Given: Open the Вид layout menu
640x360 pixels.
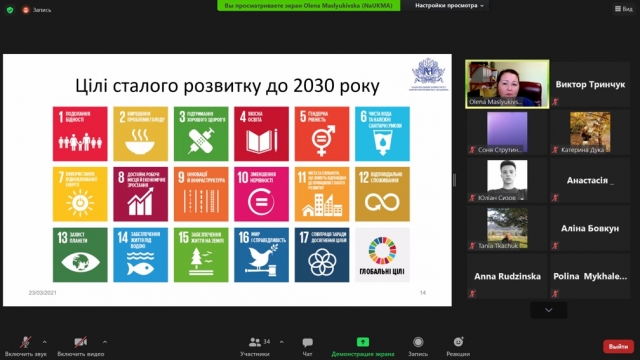Looking at the screenshot, I should 624,9.
